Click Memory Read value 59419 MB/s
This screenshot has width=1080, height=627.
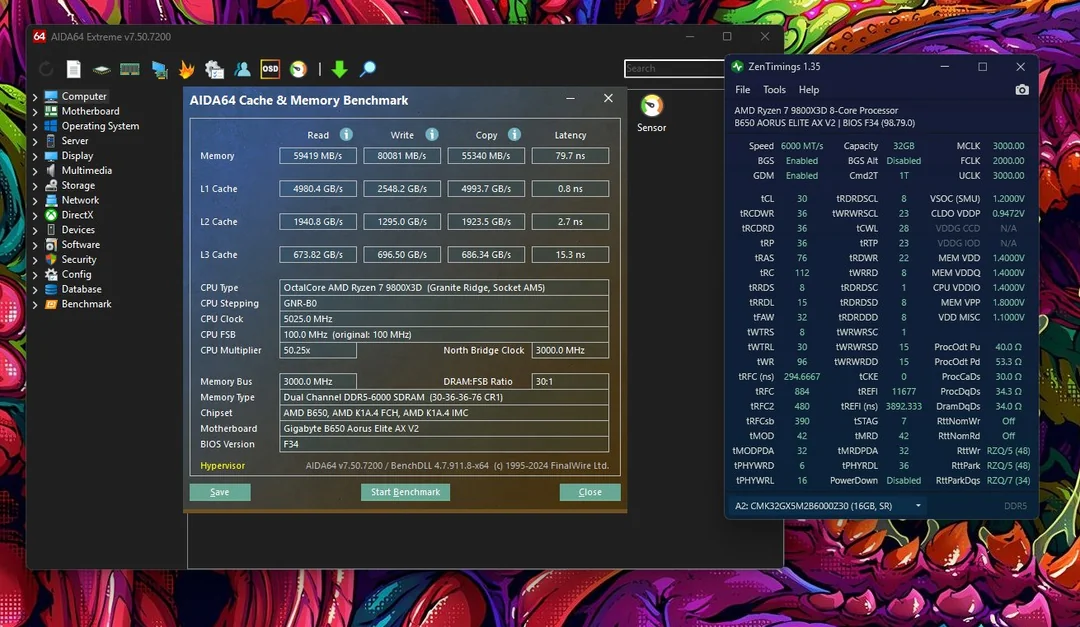coord(318,156)
